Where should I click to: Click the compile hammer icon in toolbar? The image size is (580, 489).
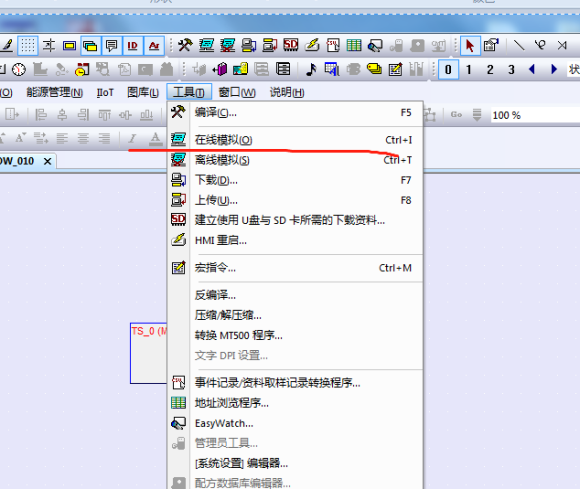(185, 45)
